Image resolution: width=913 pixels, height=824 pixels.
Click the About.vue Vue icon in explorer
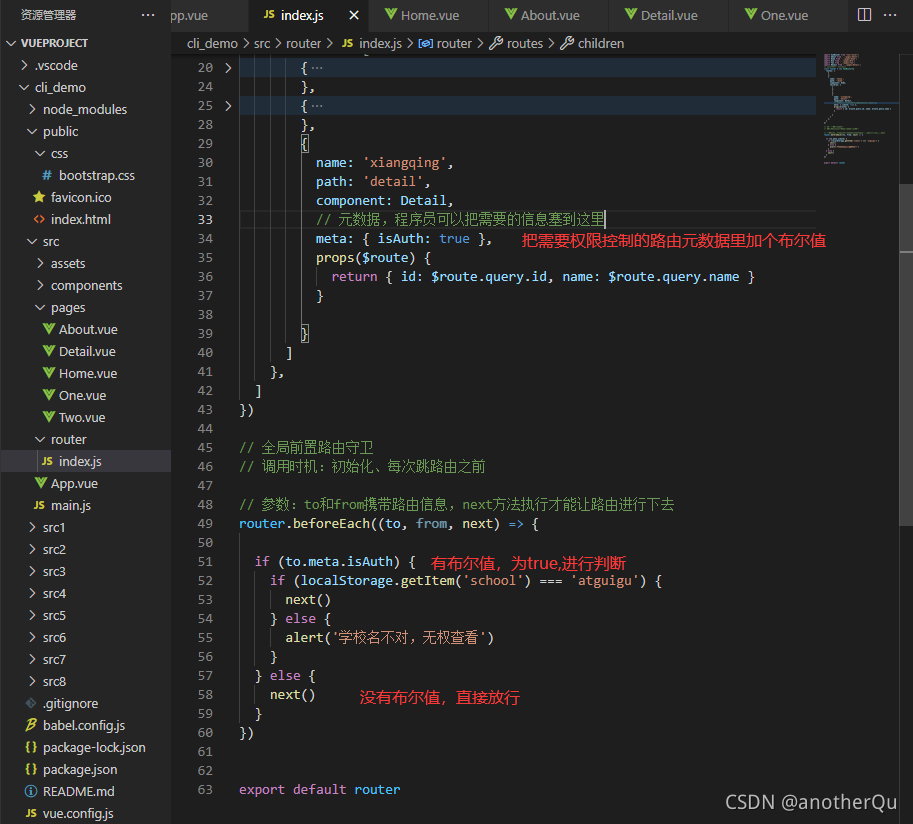pos(49,329)
